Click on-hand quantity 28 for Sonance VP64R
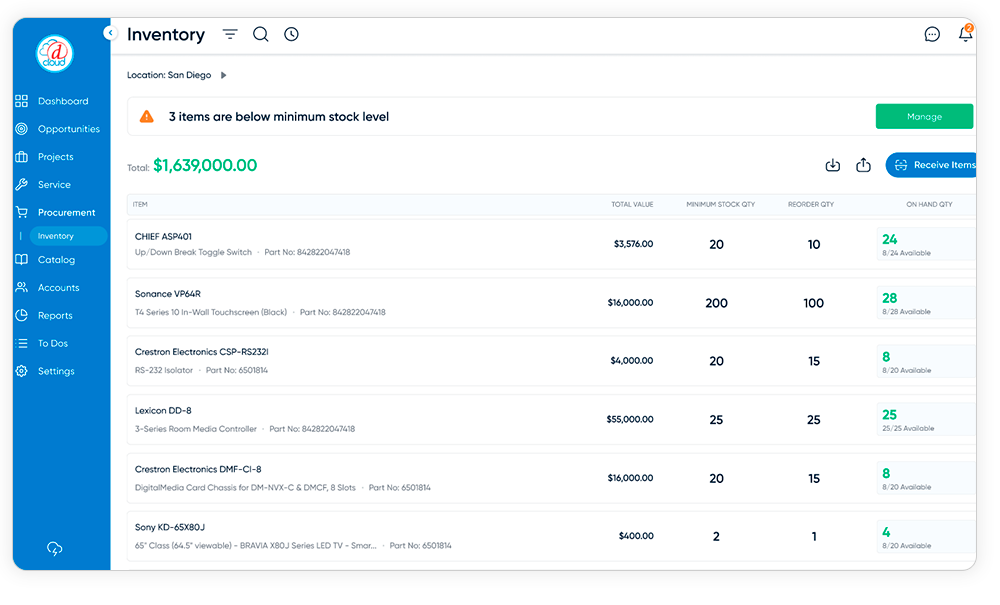1000x605 pixels. [890, 298]
